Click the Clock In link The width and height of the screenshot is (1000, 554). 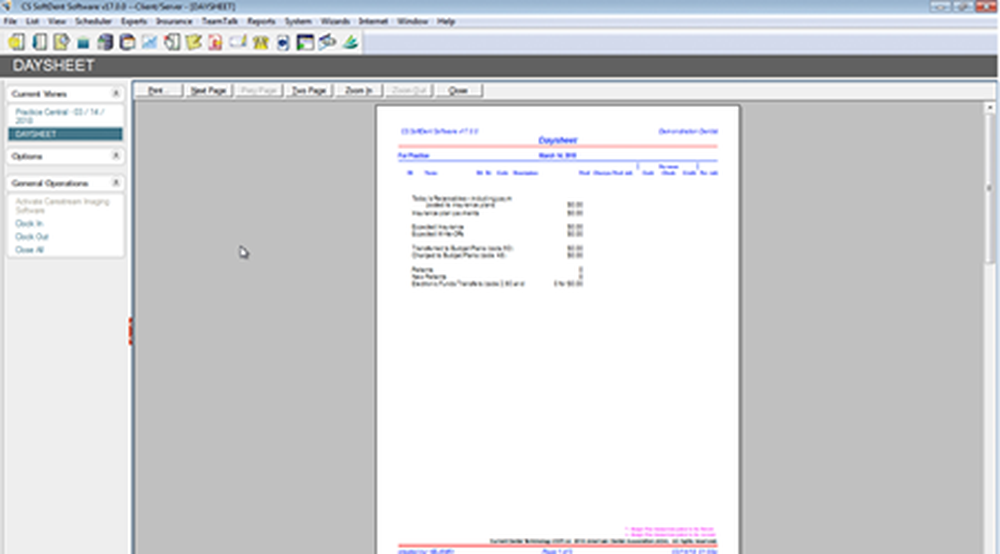(x=29, y=224)
